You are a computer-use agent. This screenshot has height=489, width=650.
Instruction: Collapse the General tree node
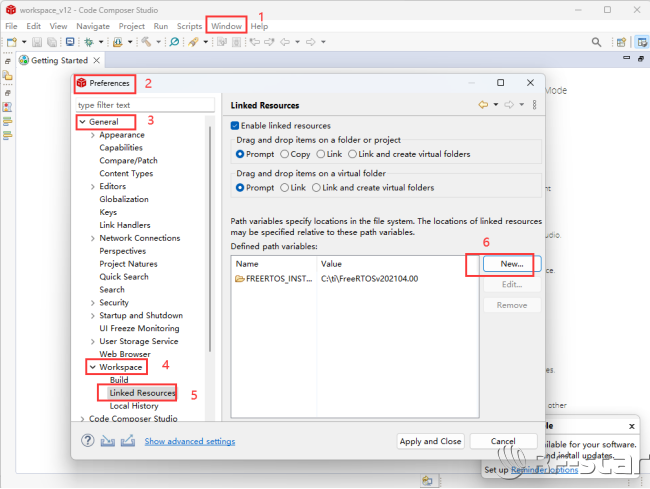82,122
